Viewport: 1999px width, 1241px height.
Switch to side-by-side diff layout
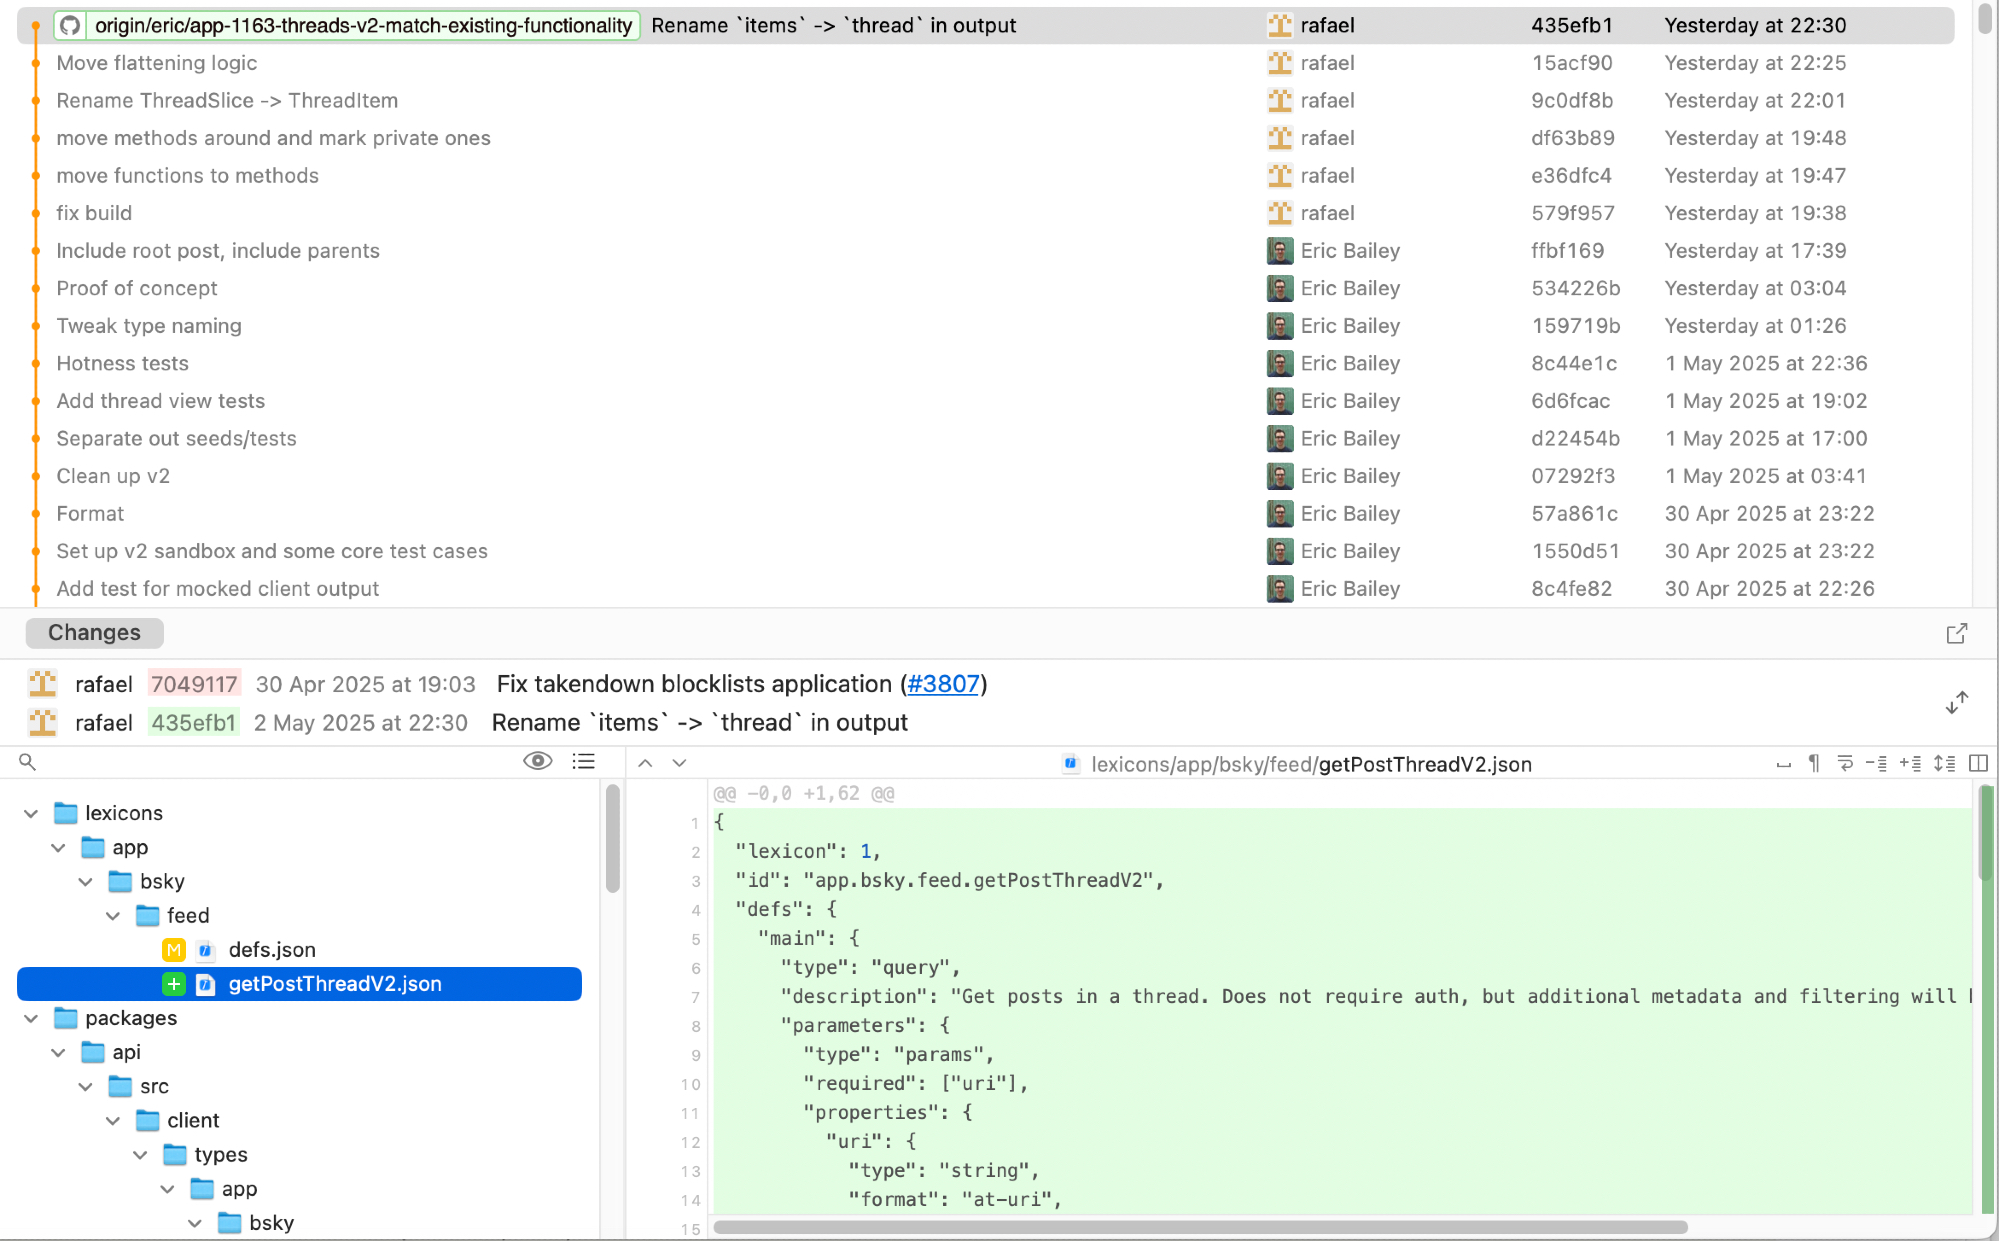click(1978, 764)
